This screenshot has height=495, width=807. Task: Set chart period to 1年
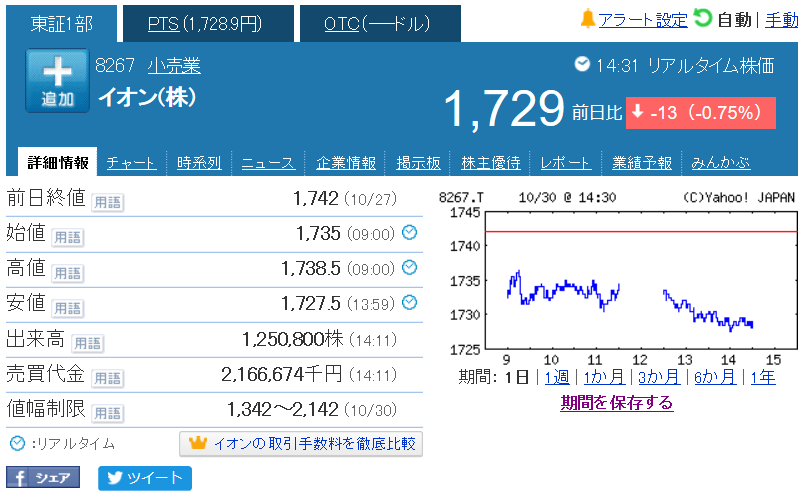click(x=763, y=377)
